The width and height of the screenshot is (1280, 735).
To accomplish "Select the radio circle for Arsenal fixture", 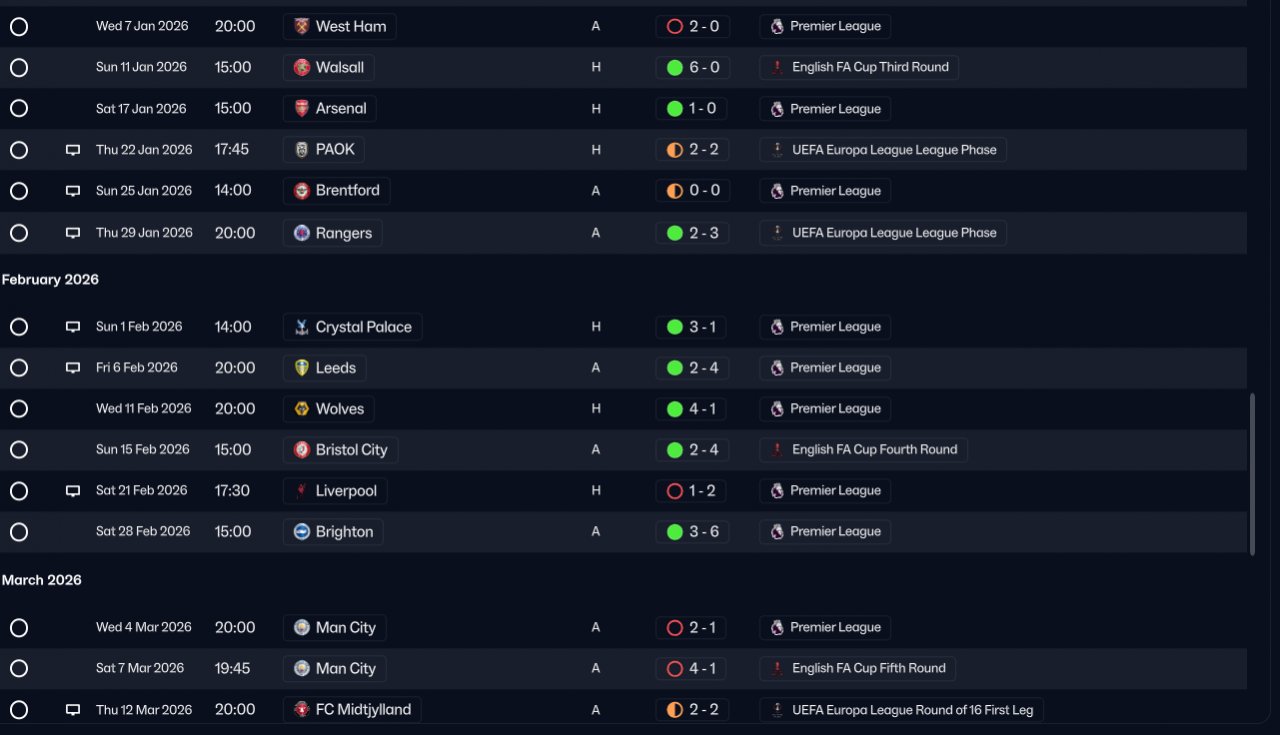I will click(19, 109).
